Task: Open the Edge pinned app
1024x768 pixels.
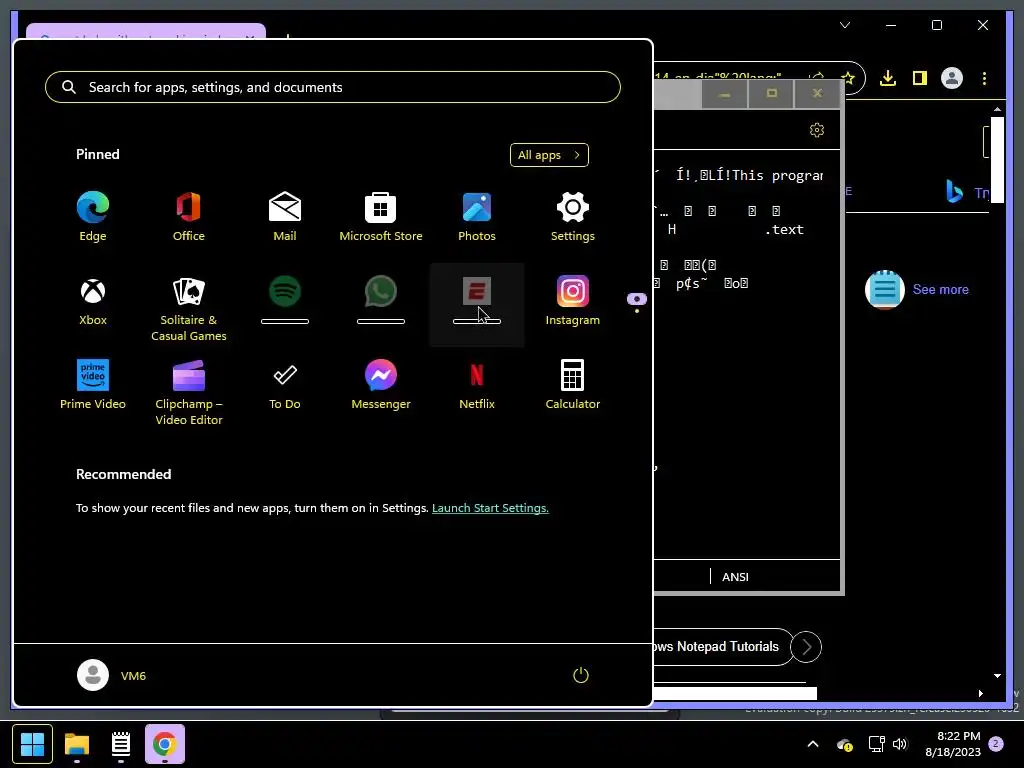Action: pos(93,216)
